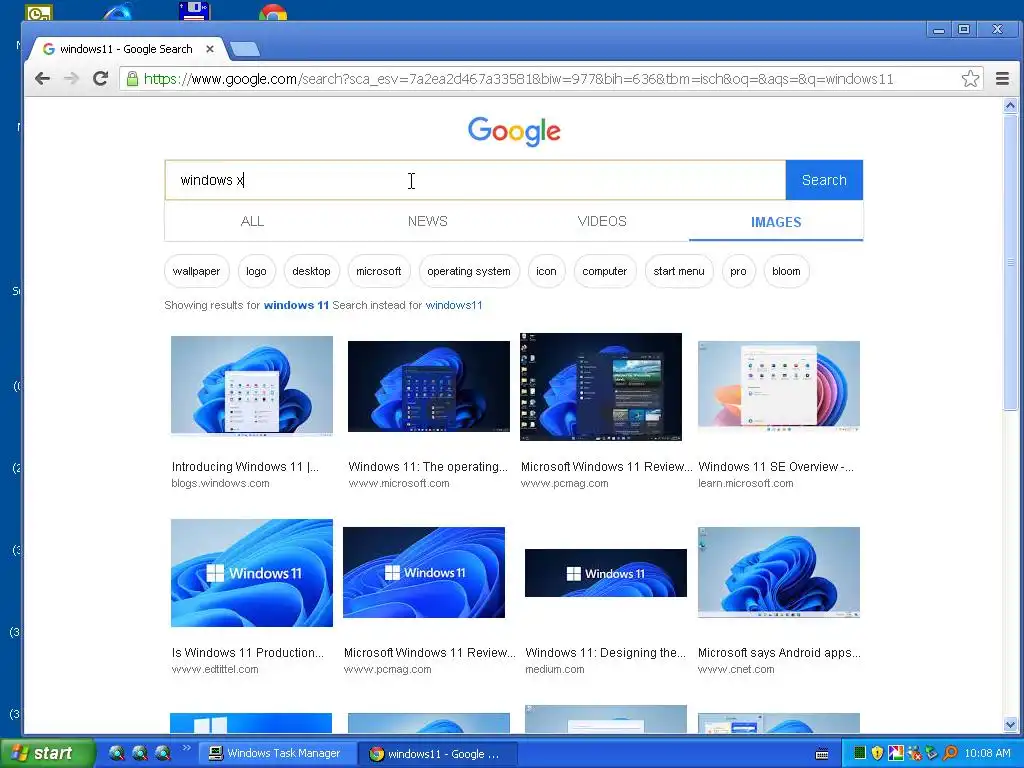Open floppy disk desktop icon behind the browser
Viewport: 1024px width, 768px height.
[193, 10]
